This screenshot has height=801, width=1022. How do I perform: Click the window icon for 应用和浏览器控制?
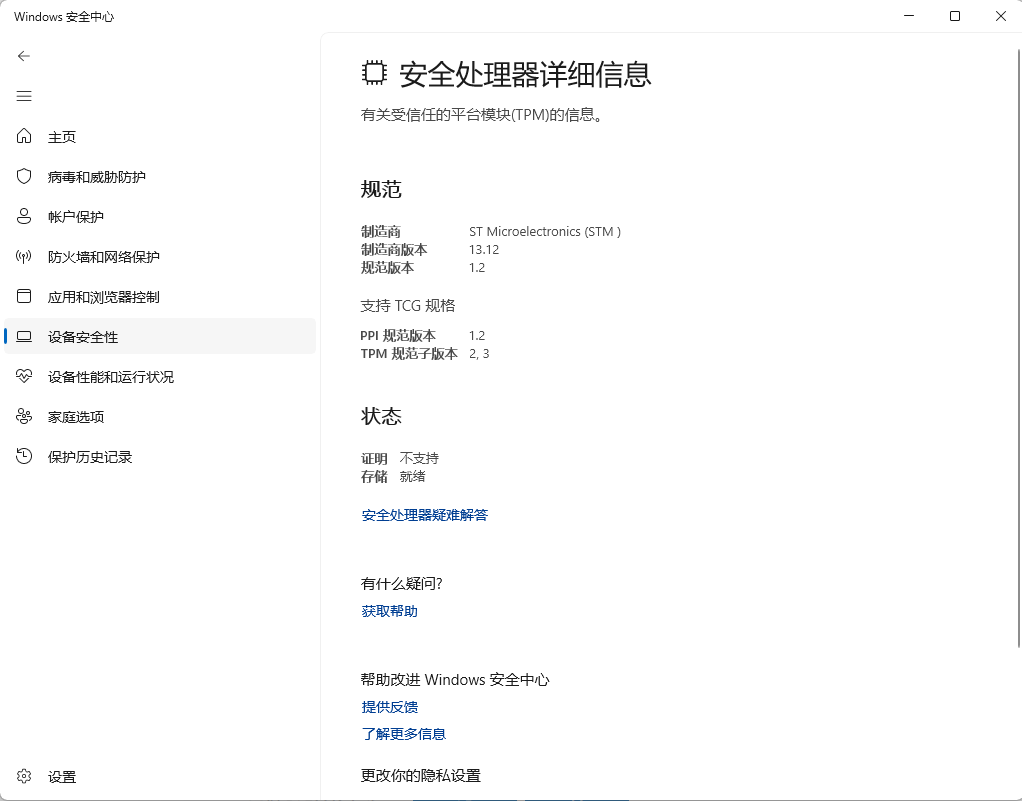tap(24, 297)
